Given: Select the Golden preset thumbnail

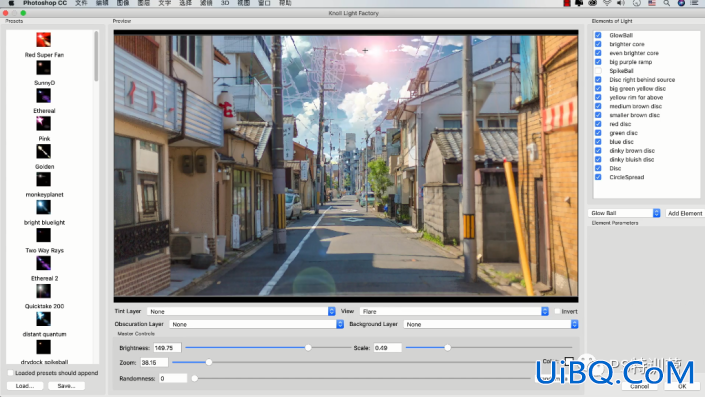Looking at the screenshot, I should 44,152.
